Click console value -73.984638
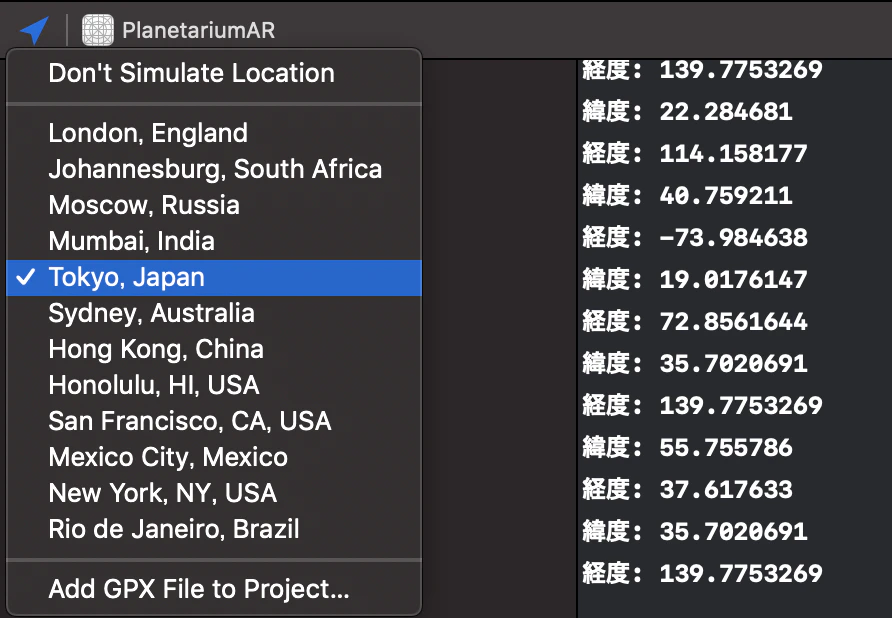Viewport: 892px width, 618px height. coord(733,237)
